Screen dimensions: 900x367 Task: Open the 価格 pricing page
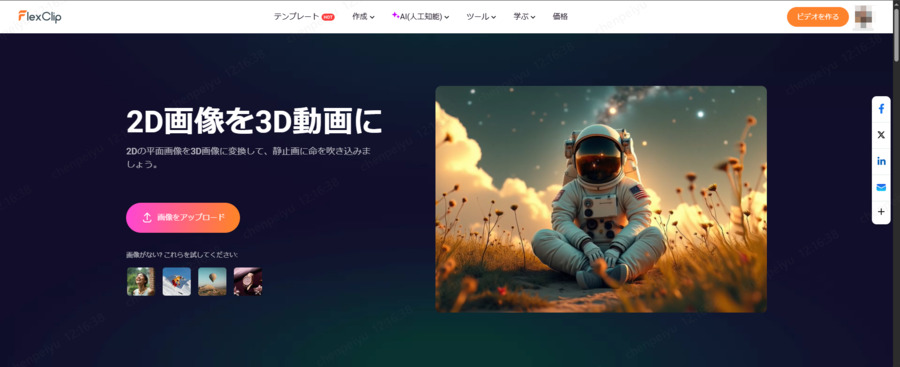tap(560, 17)
